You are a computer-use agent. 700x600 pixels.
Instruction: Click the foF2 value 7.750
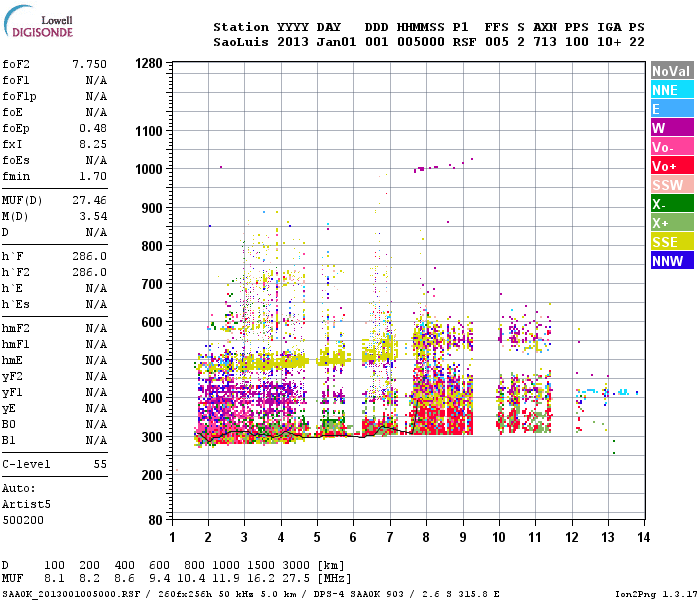click(x=90, y=64)
